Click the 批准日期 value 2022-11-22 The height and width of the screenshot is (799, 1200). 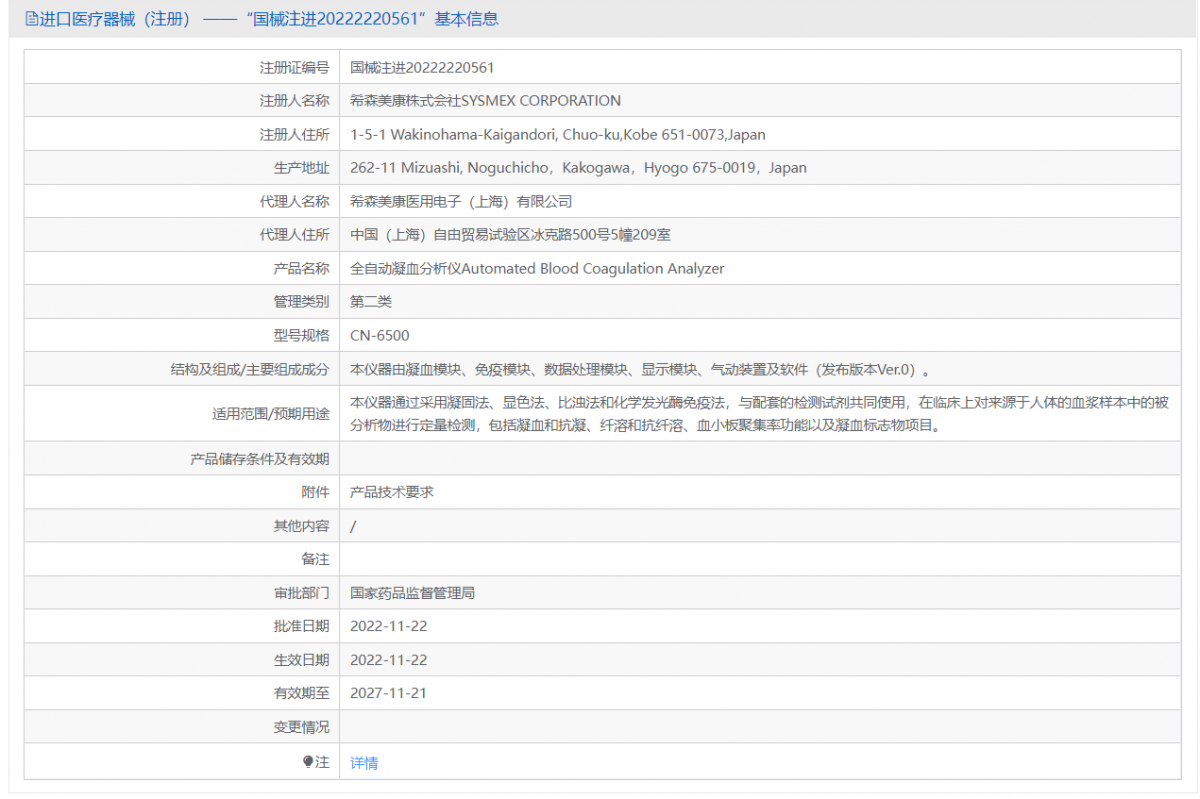tap(389, 627)
